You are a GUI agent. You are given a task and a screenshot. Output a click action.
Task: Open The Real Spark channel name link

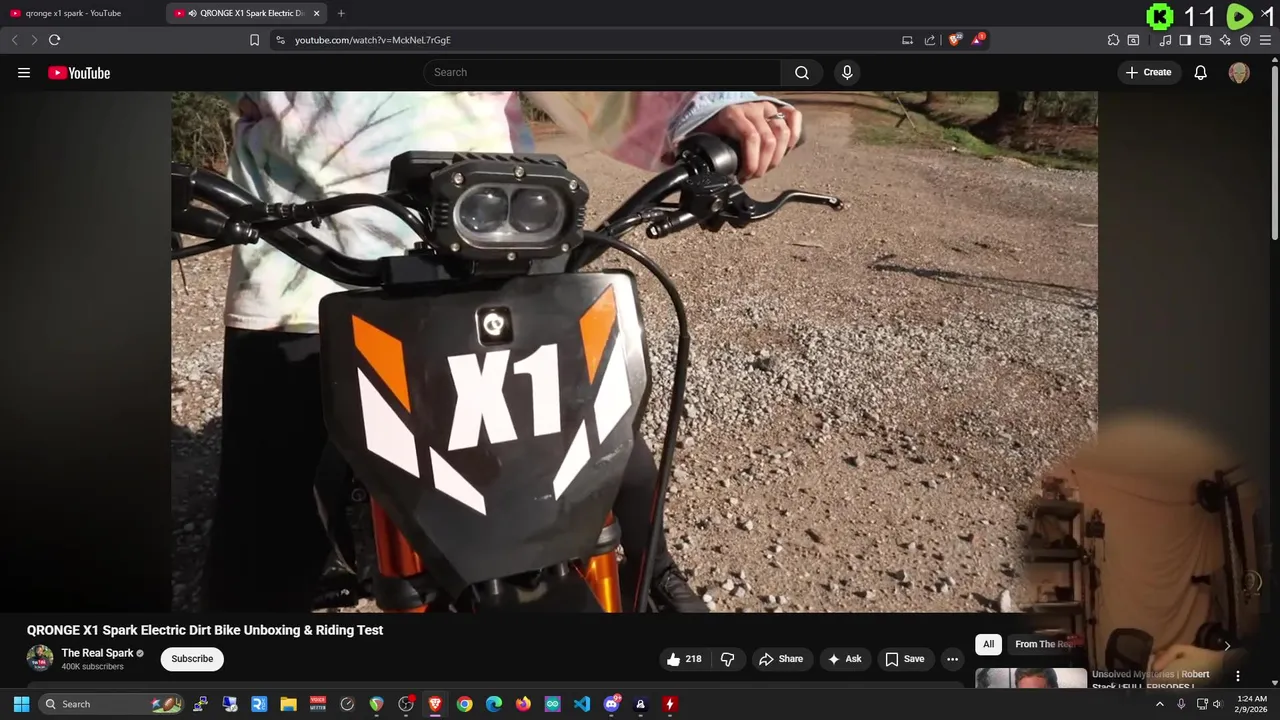[97, 653]
